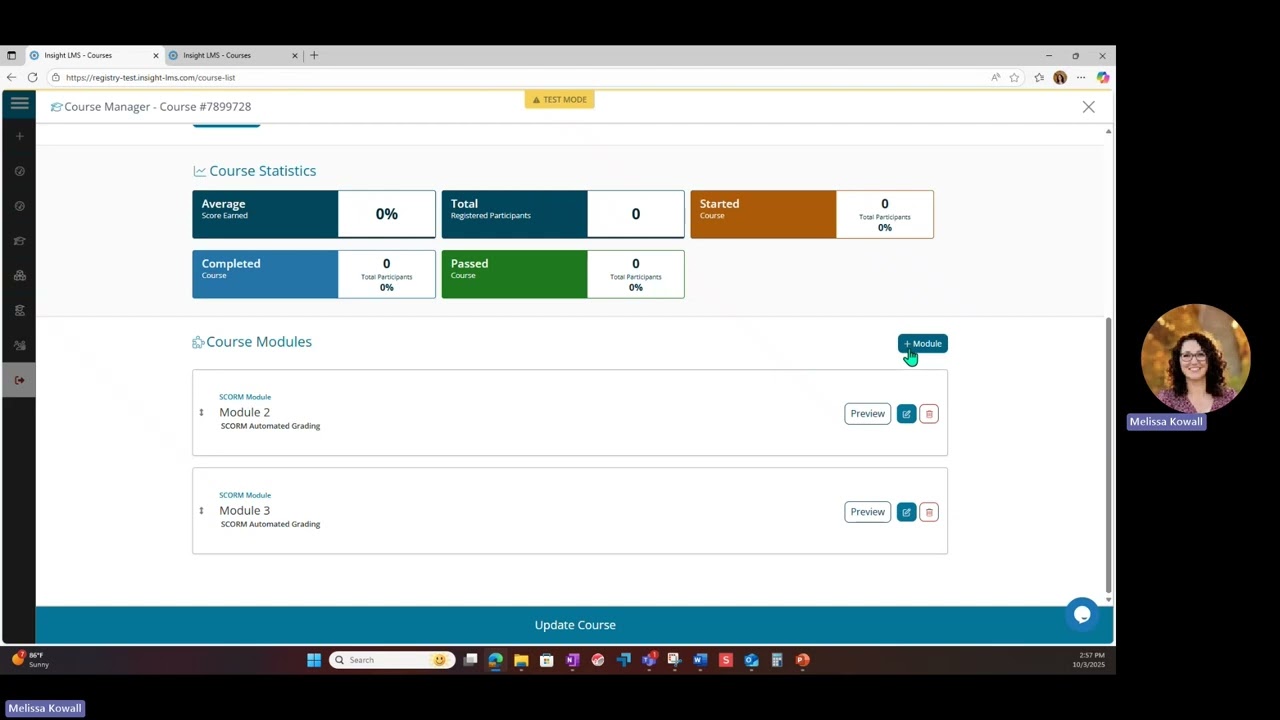Open the browser Settings and more menu
Image resolution: width=1280 pixels, height=720 pixels.
point(1081,78)
